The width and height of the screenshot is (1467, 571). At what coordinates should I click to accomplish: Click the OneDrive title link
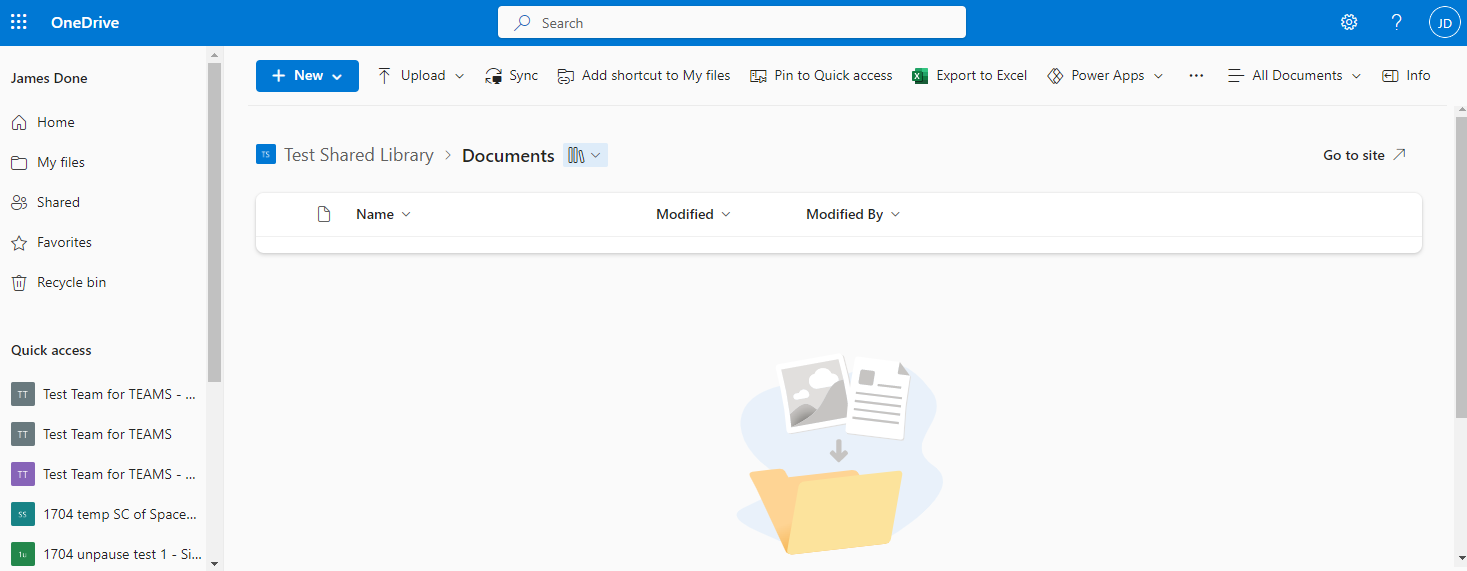(x=85, y=22)
